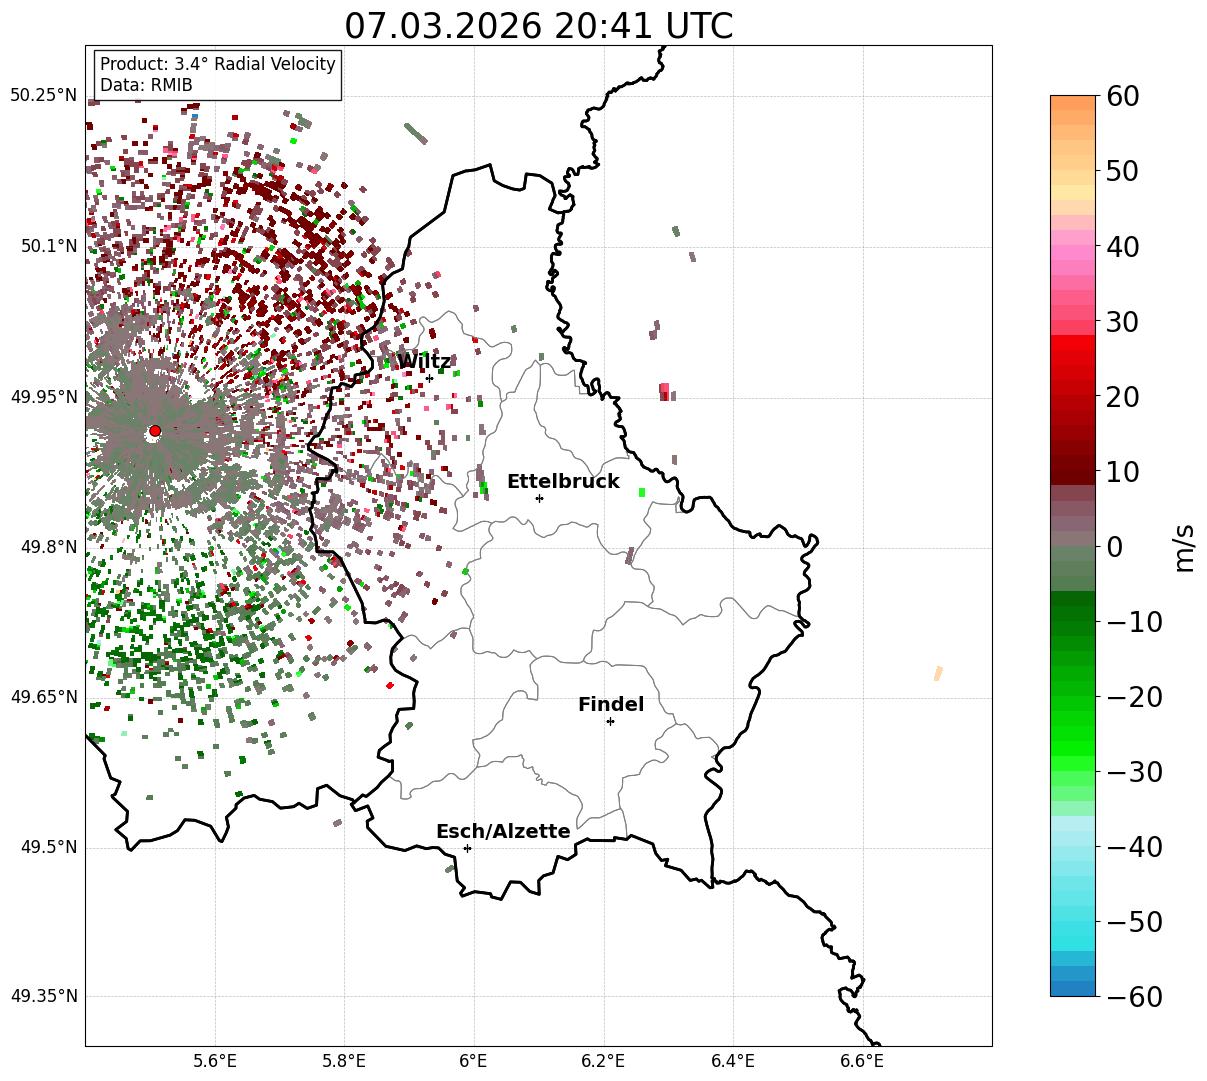1207x1081 pixels.
Task: Click the −50 colorbar tick label
Action: (1134, 922)
